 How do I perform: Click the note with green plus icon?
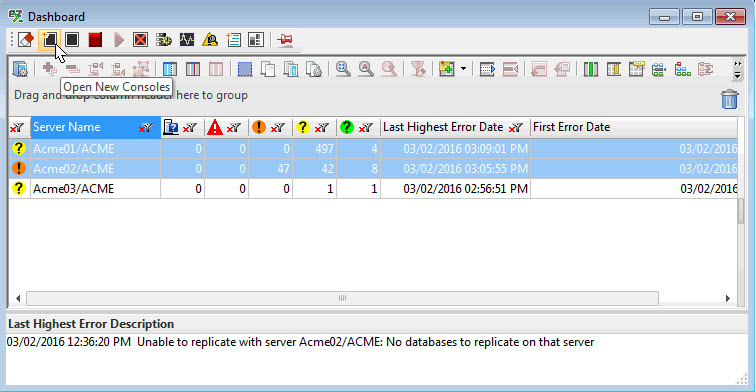(447, 69)
